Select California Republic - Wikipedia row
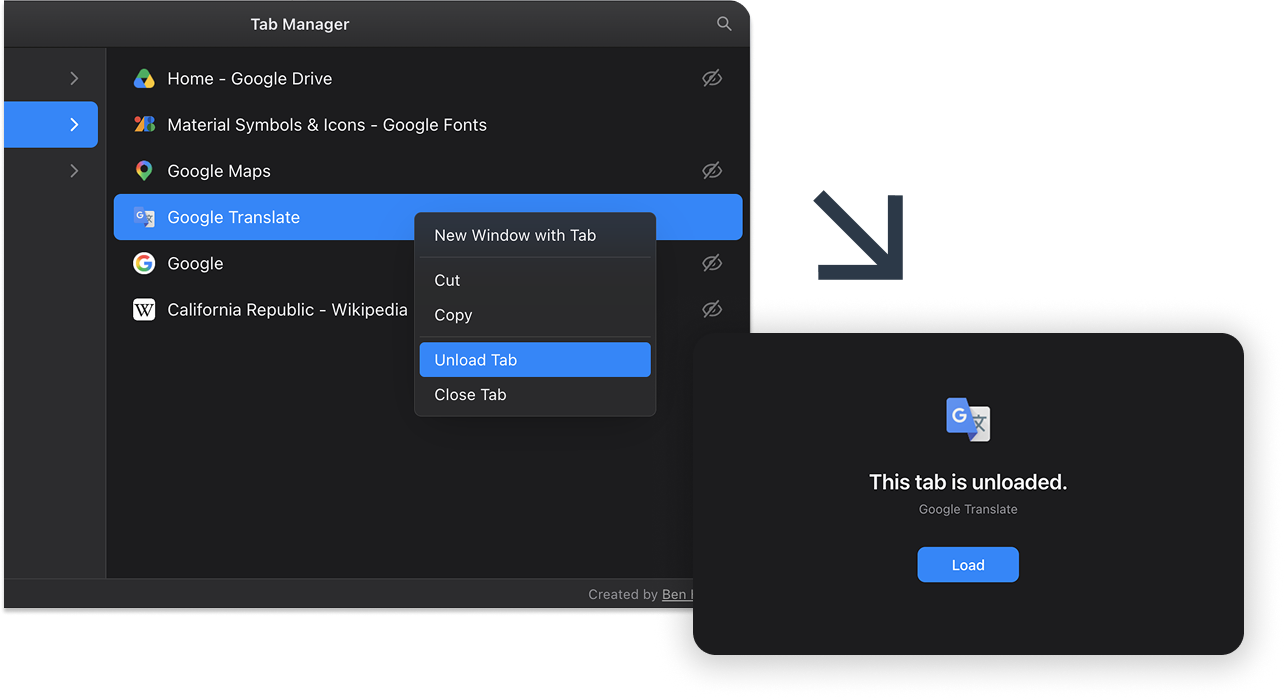The width and height of the screenshot is (1285, 700). click(428, 310)
